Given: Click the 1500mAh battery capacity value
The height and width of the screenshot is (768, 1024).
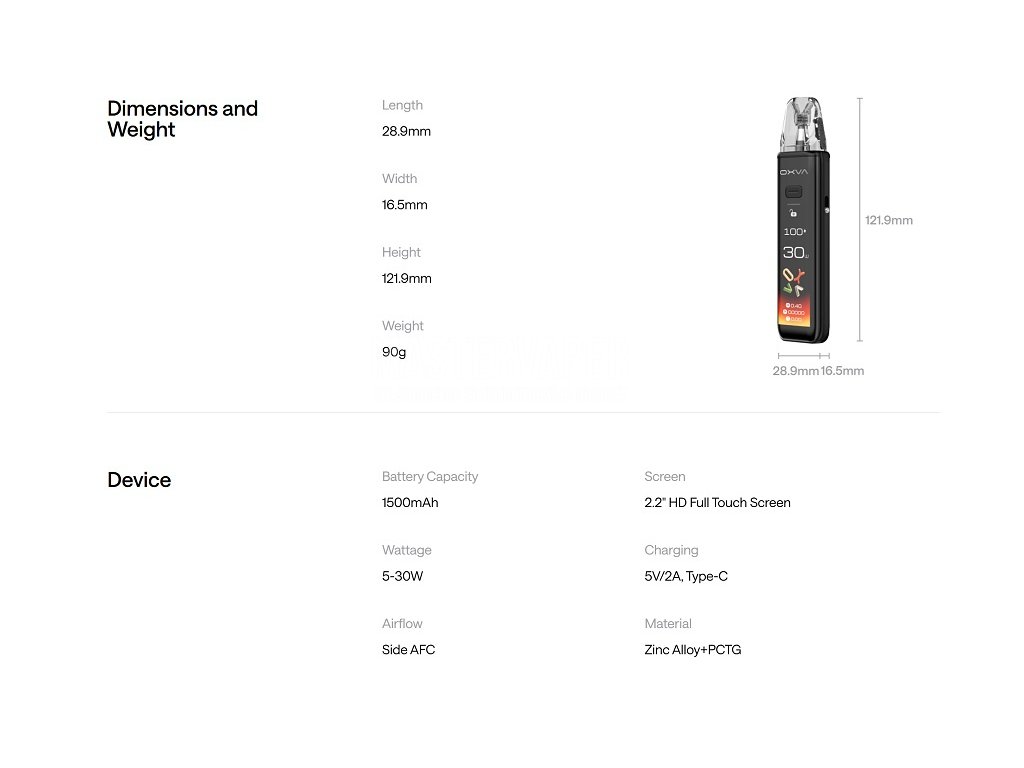Looking at the screenshot, I should (x=410, y=503).
